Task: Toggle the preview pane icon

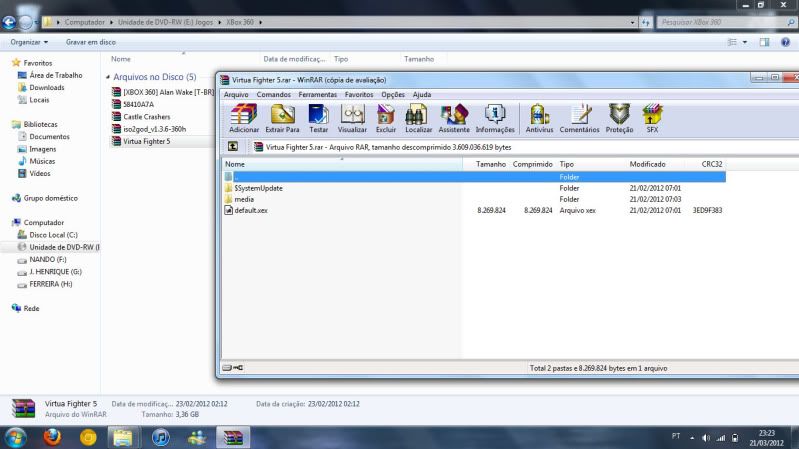Action: click(x=764, y=42)
